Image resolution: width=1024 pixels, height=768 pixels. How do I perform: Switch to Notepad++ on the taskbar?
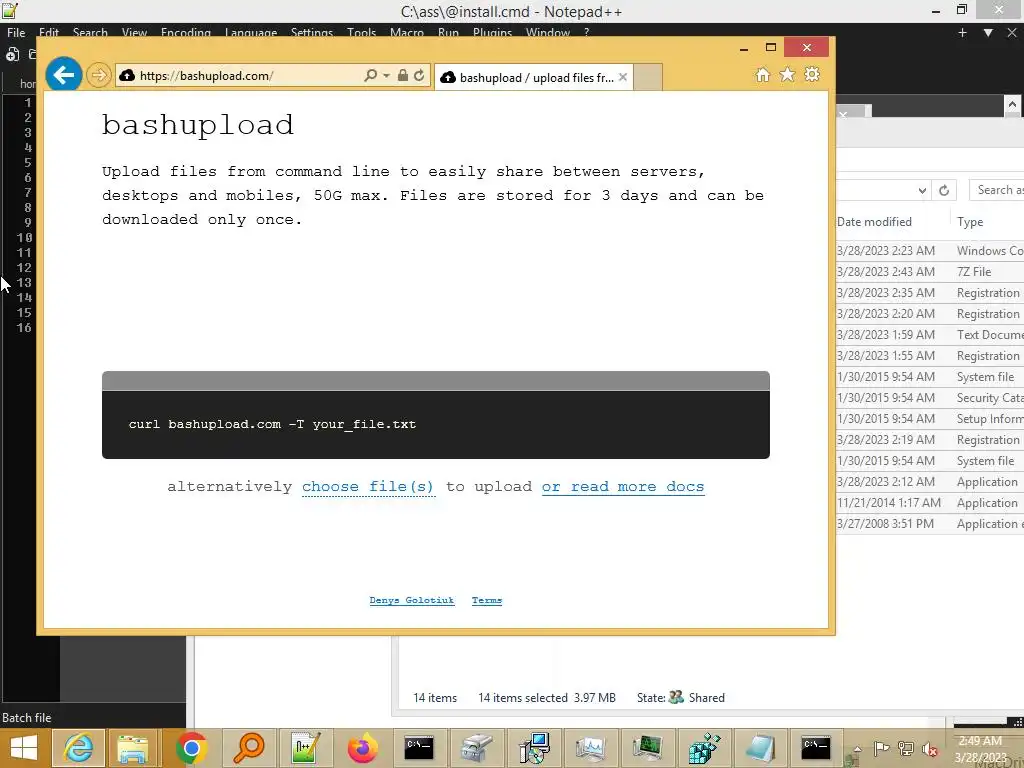(x=305, y=748)
